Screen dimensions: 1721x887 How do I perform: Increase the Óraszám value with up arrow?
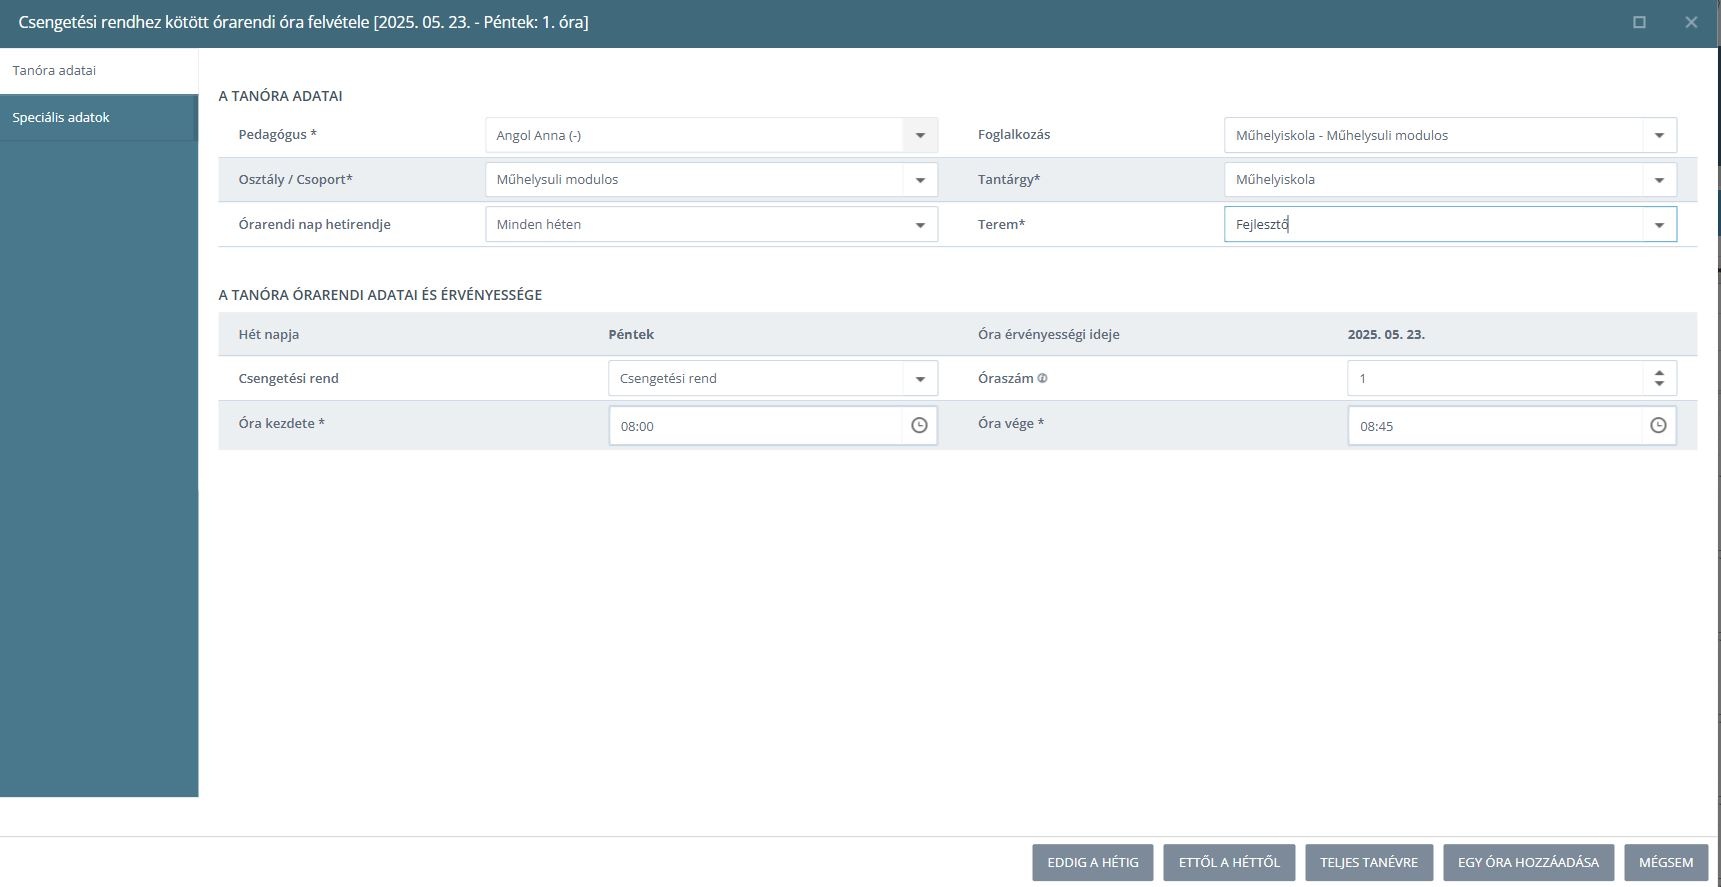pyautogui.click(x=1659, y=372)
